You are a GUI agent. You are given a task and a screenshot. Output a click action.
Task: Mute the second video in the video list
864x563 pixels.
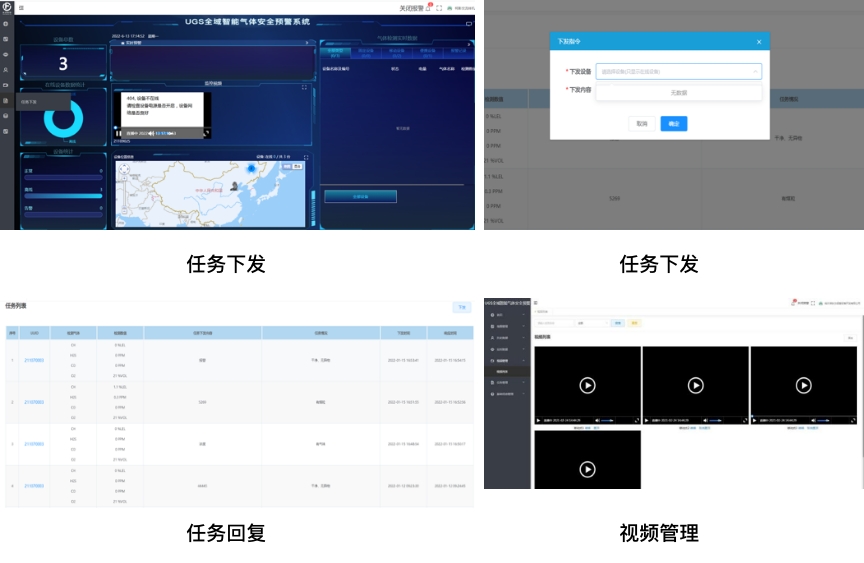coord(705,420)
